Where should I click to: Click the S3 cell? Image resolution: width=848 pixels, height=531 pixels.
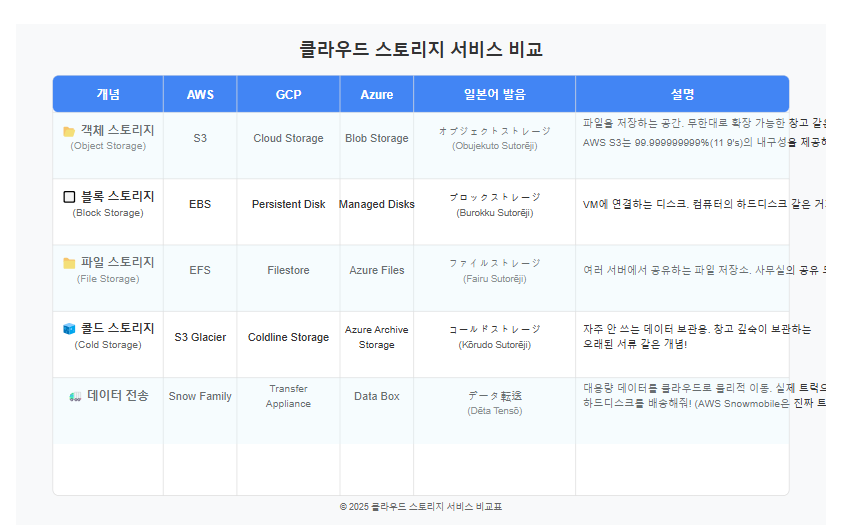(200, 138)
